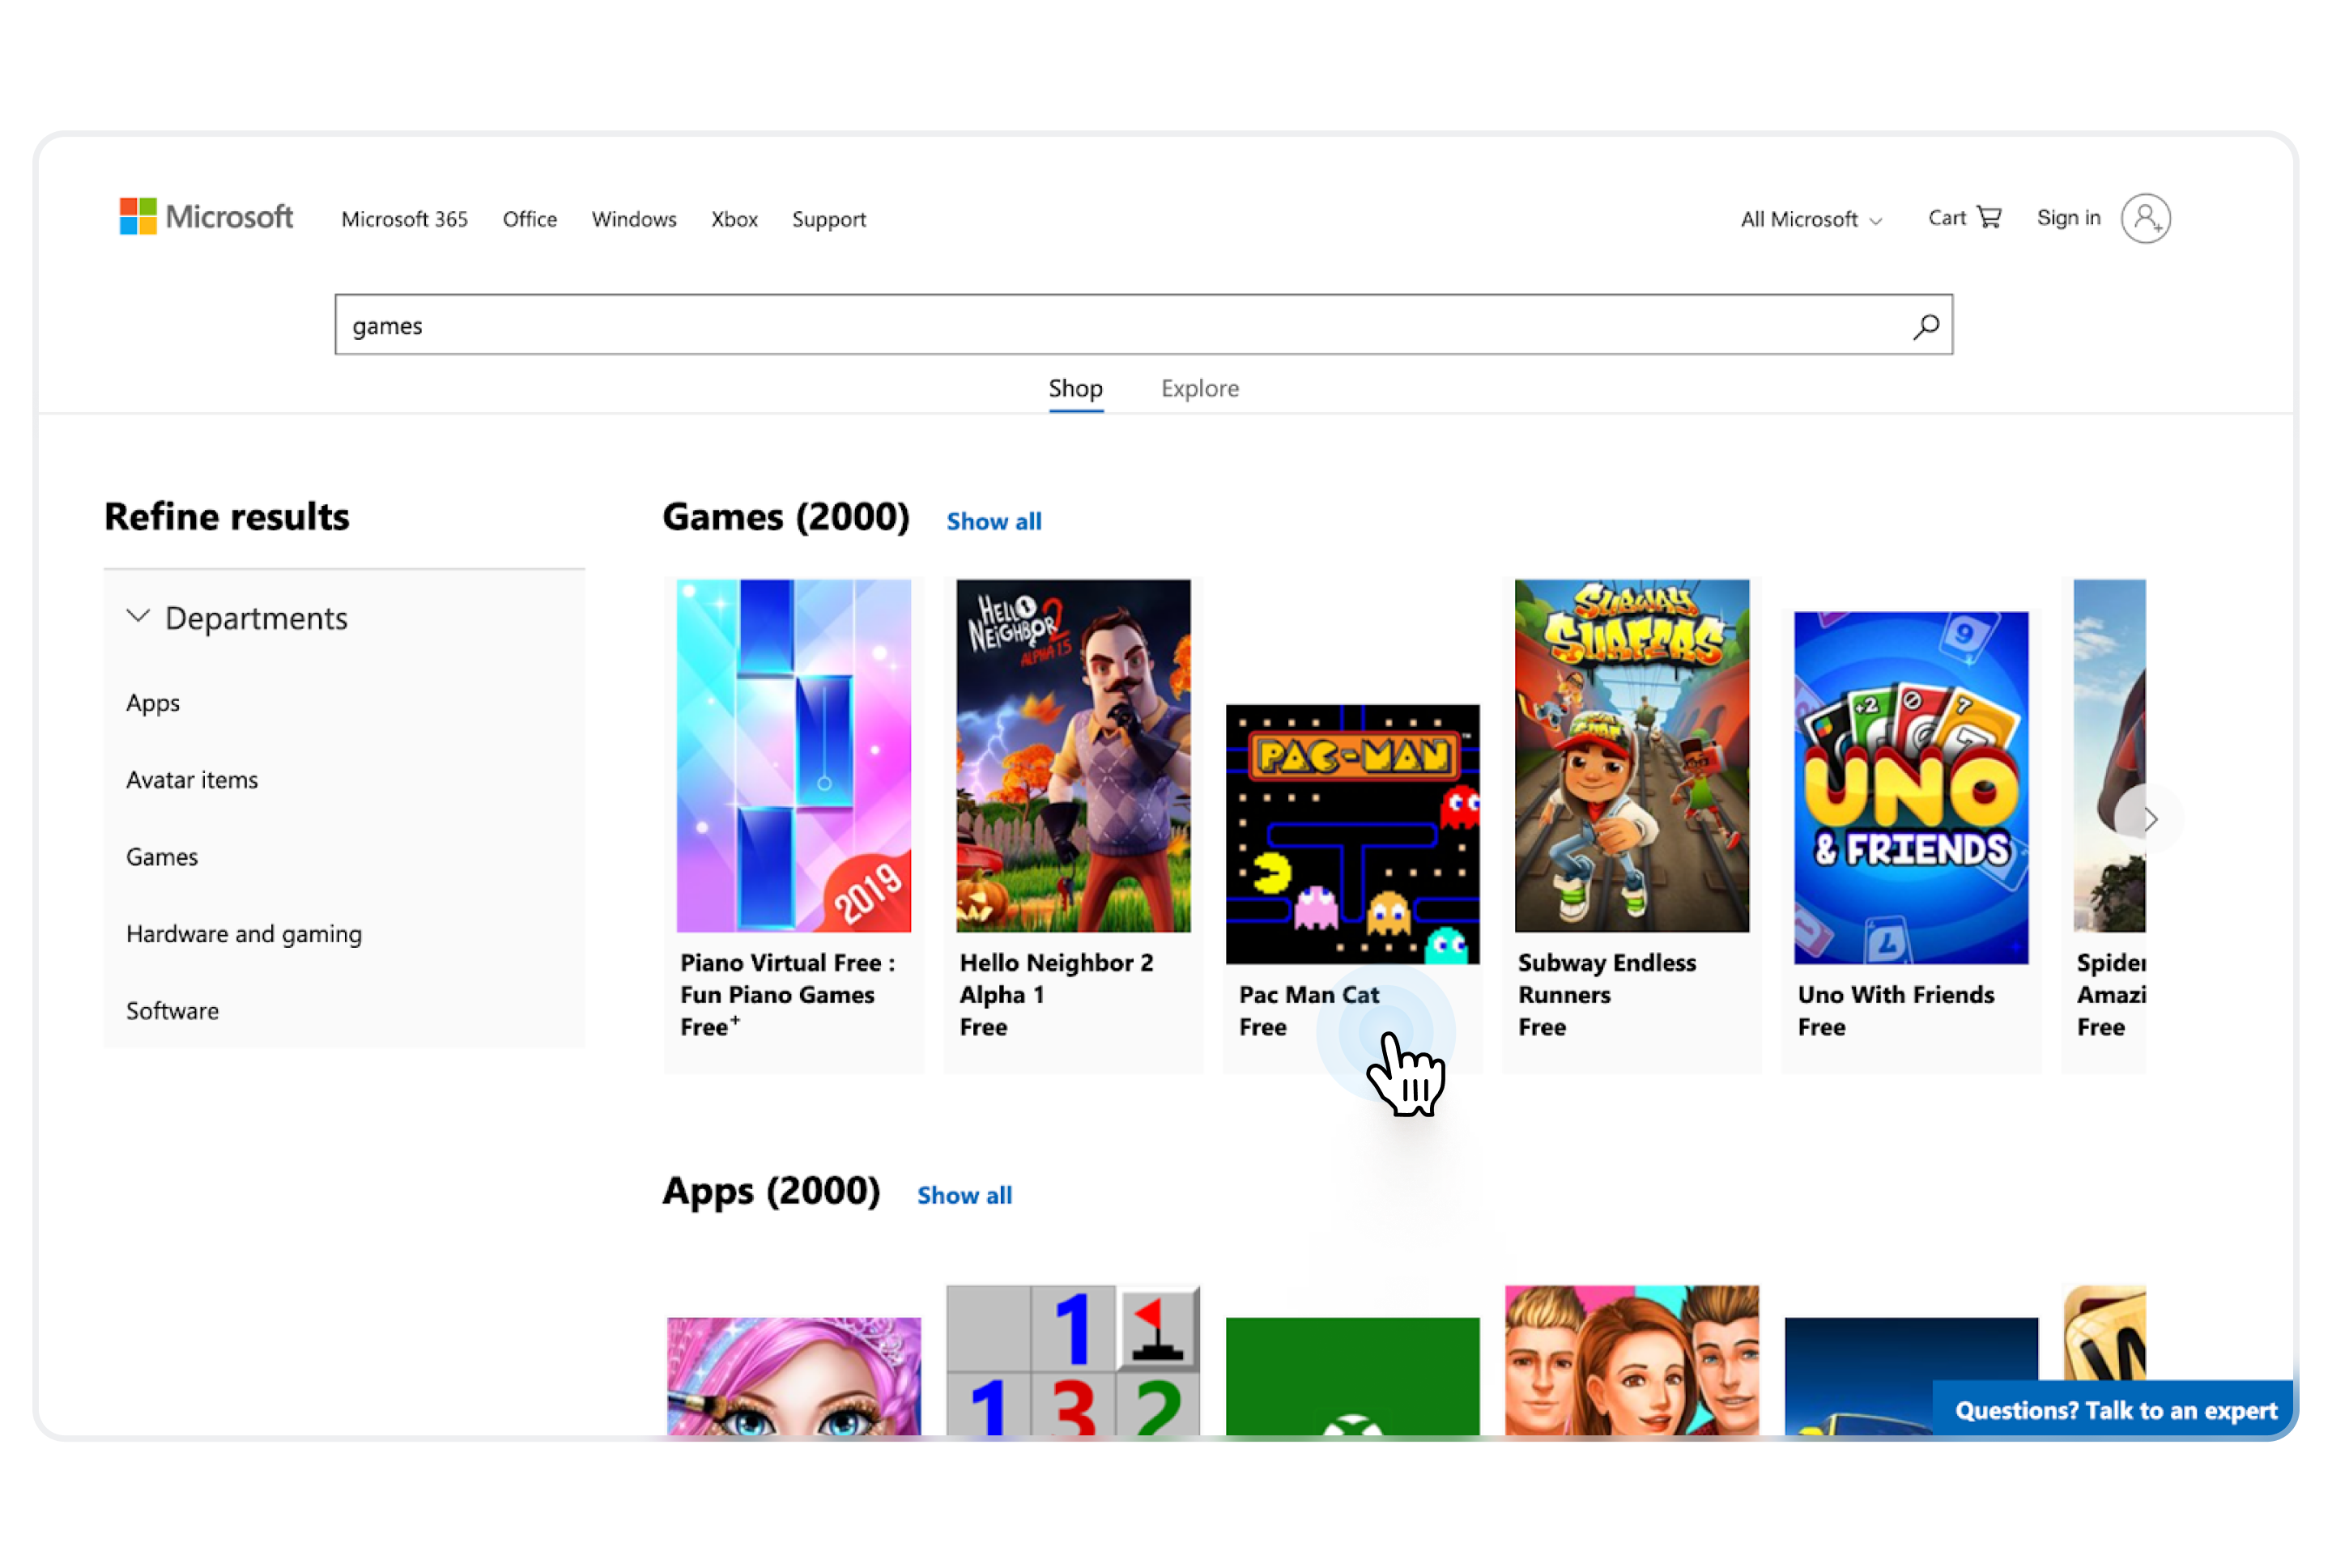Screen dimensions: 2332x1568
Task: Switch to the Explore tab
Action: 1200,389
